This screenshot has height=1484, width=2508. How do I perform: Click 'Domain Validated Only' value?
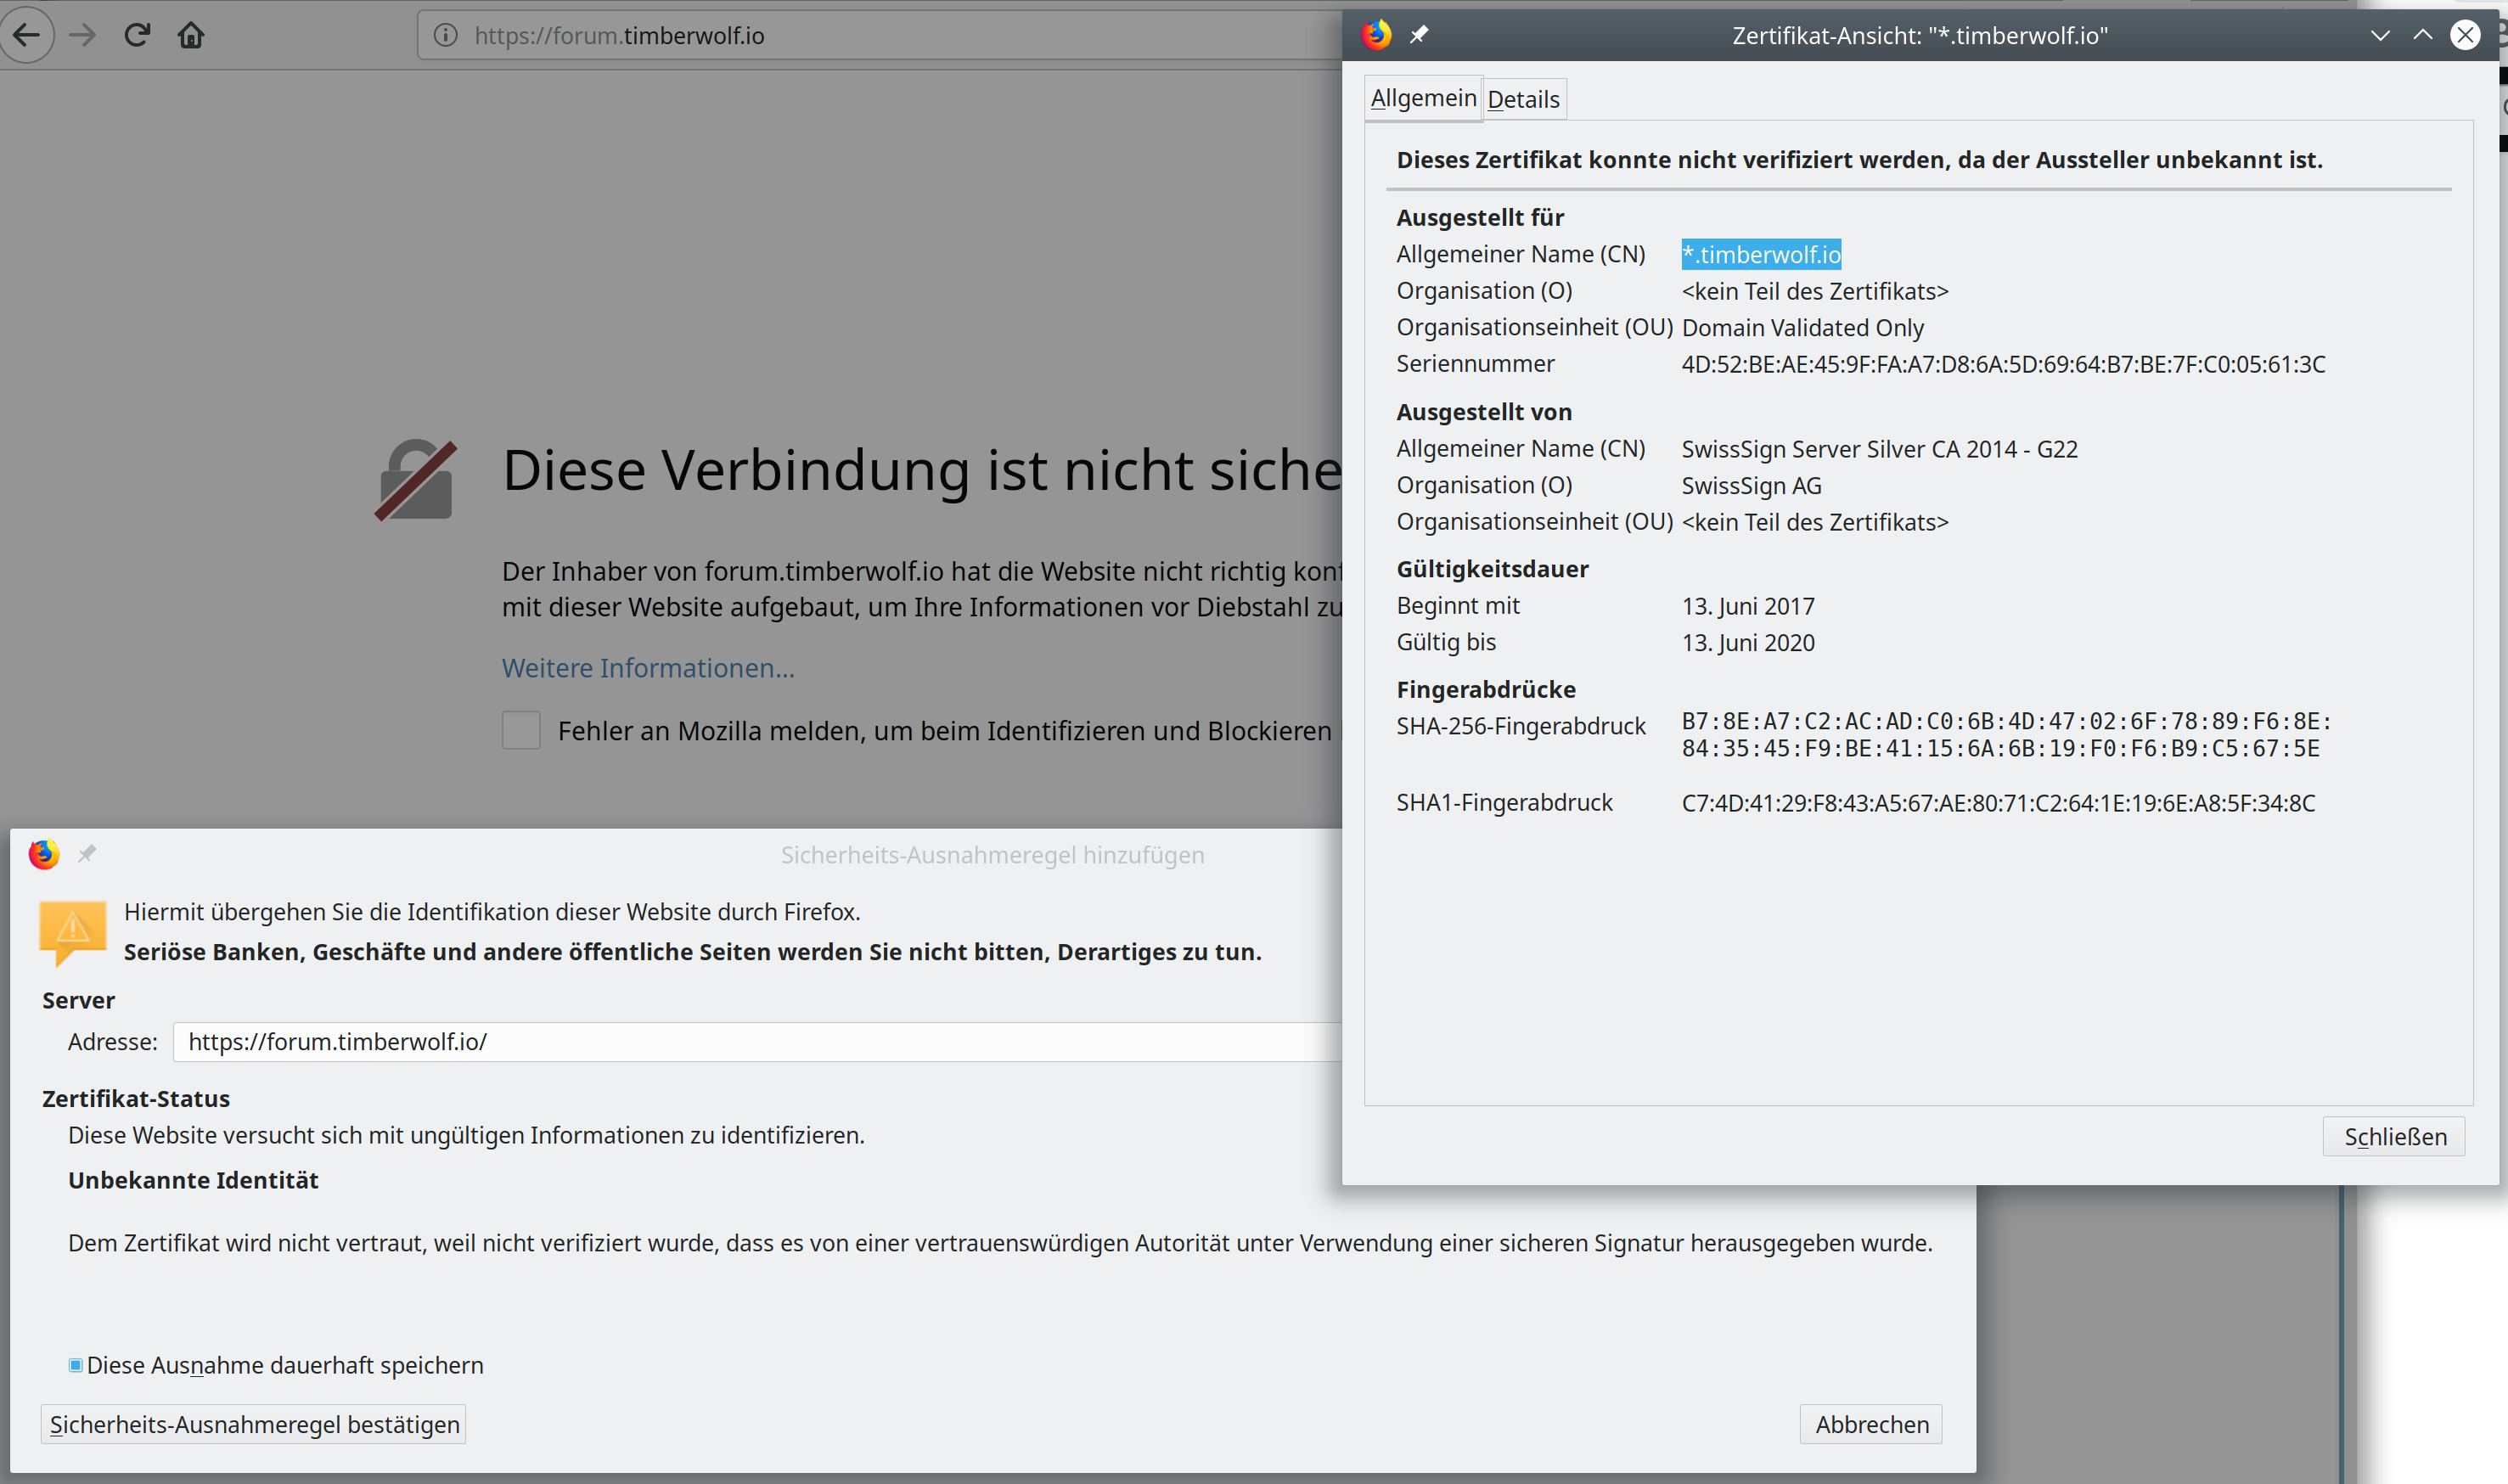[x=1802, y=328]
